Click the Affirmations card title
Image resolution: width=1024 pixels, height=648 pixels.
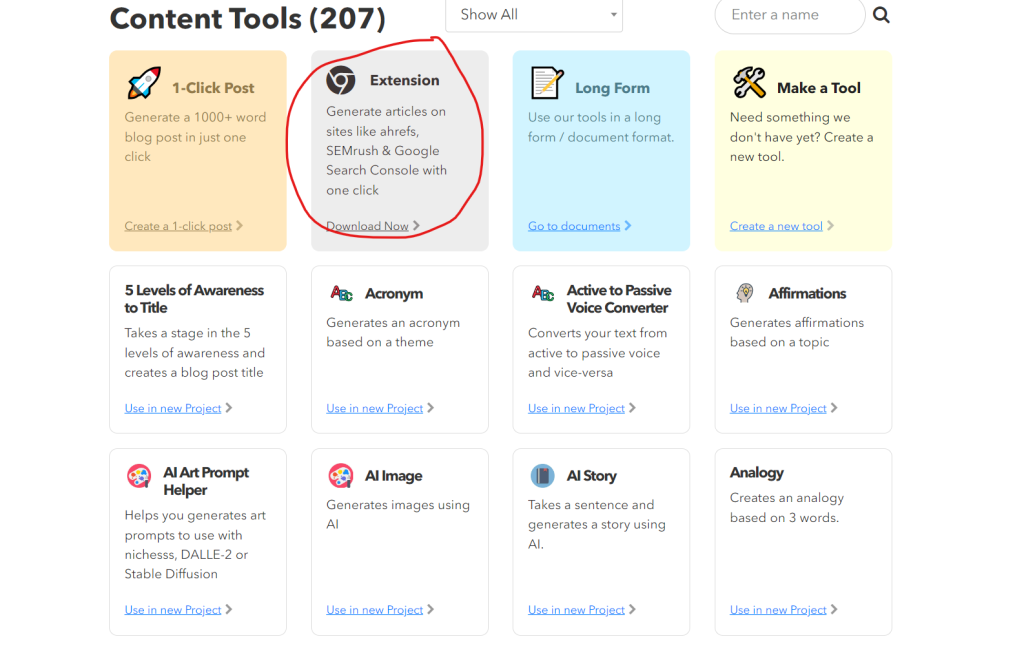807,293
